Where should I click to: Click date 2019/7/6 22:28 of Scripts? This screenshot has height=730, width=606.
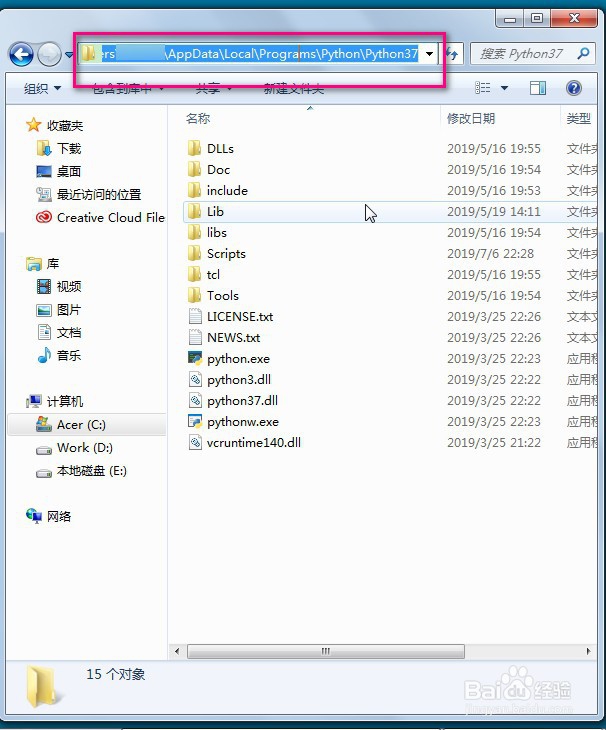[x=490, y=254]
